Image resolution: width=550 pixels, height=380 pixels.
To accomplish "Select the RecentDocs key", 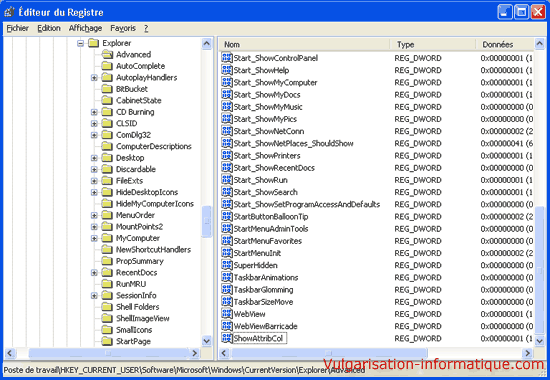I will 136,273.
